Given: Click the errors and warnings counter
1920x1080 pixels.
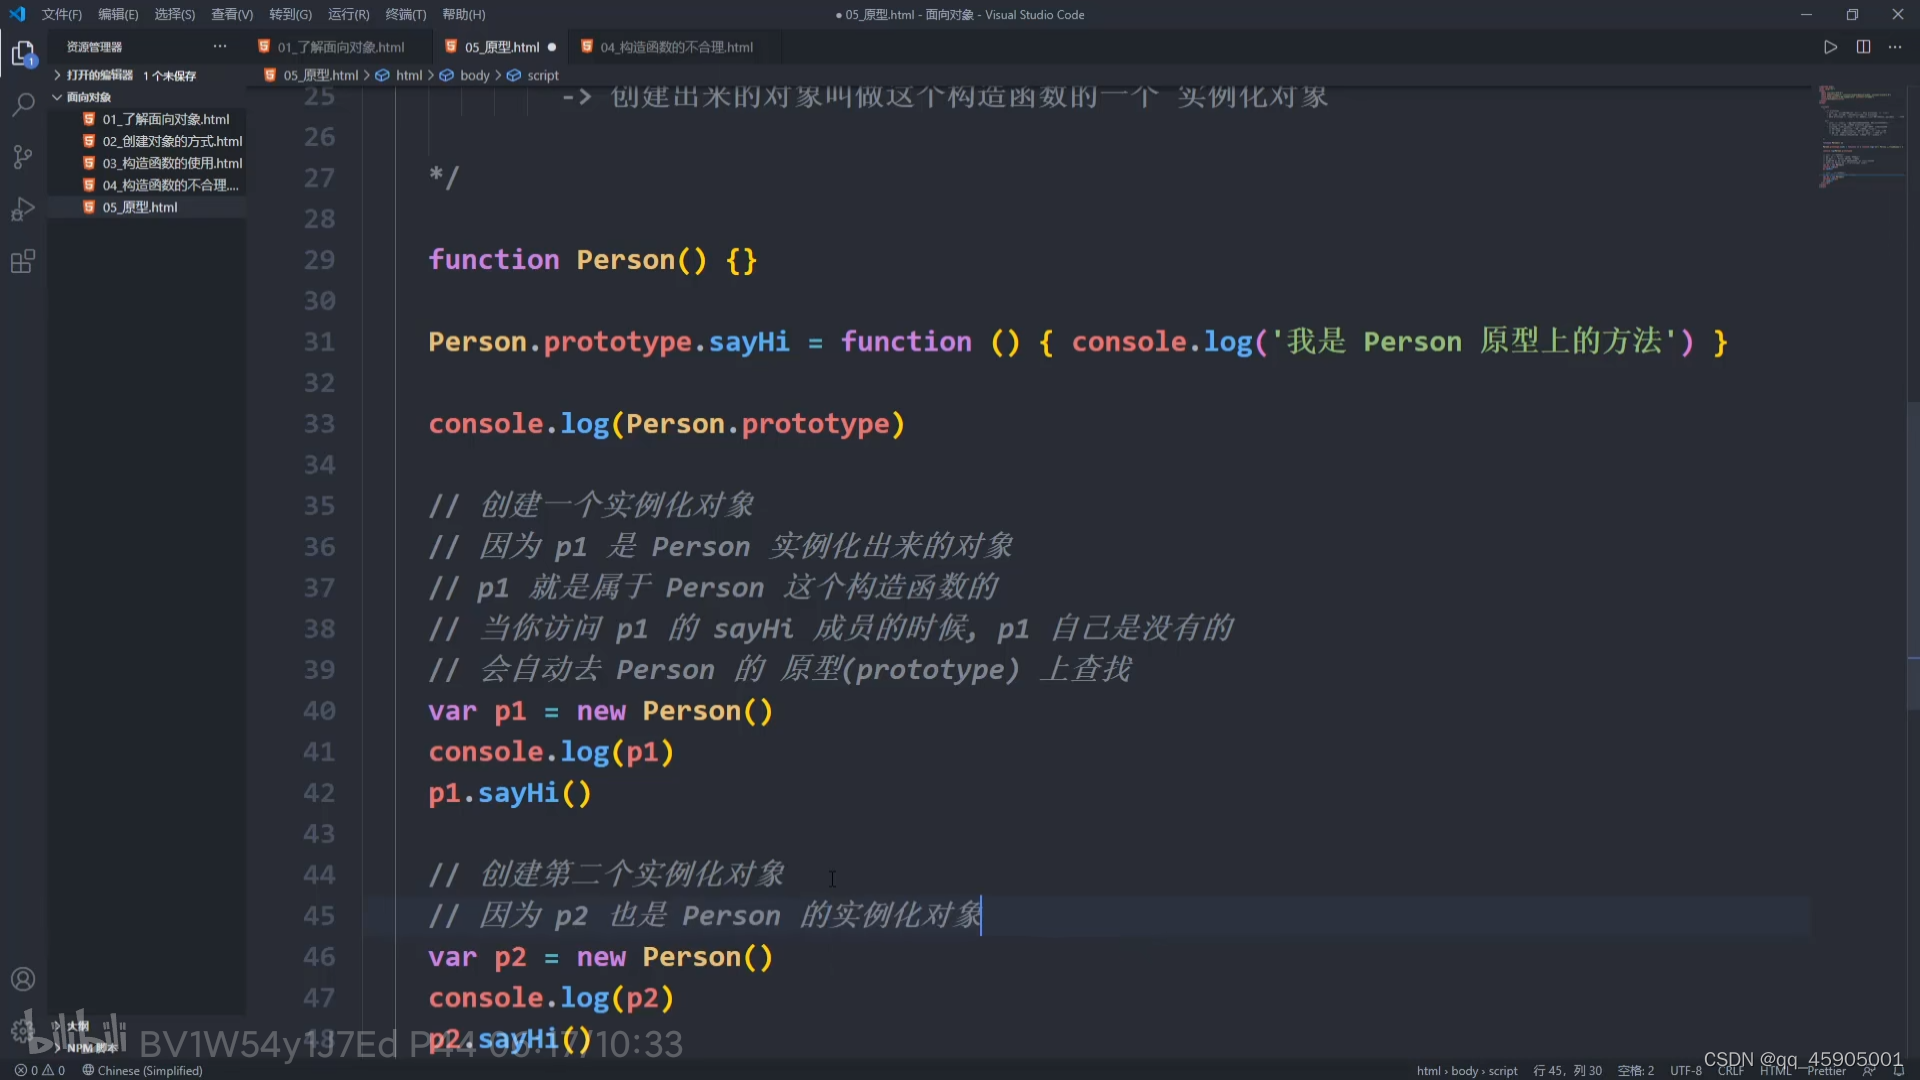Looking at the screenshot, I should pos(38,1070).
